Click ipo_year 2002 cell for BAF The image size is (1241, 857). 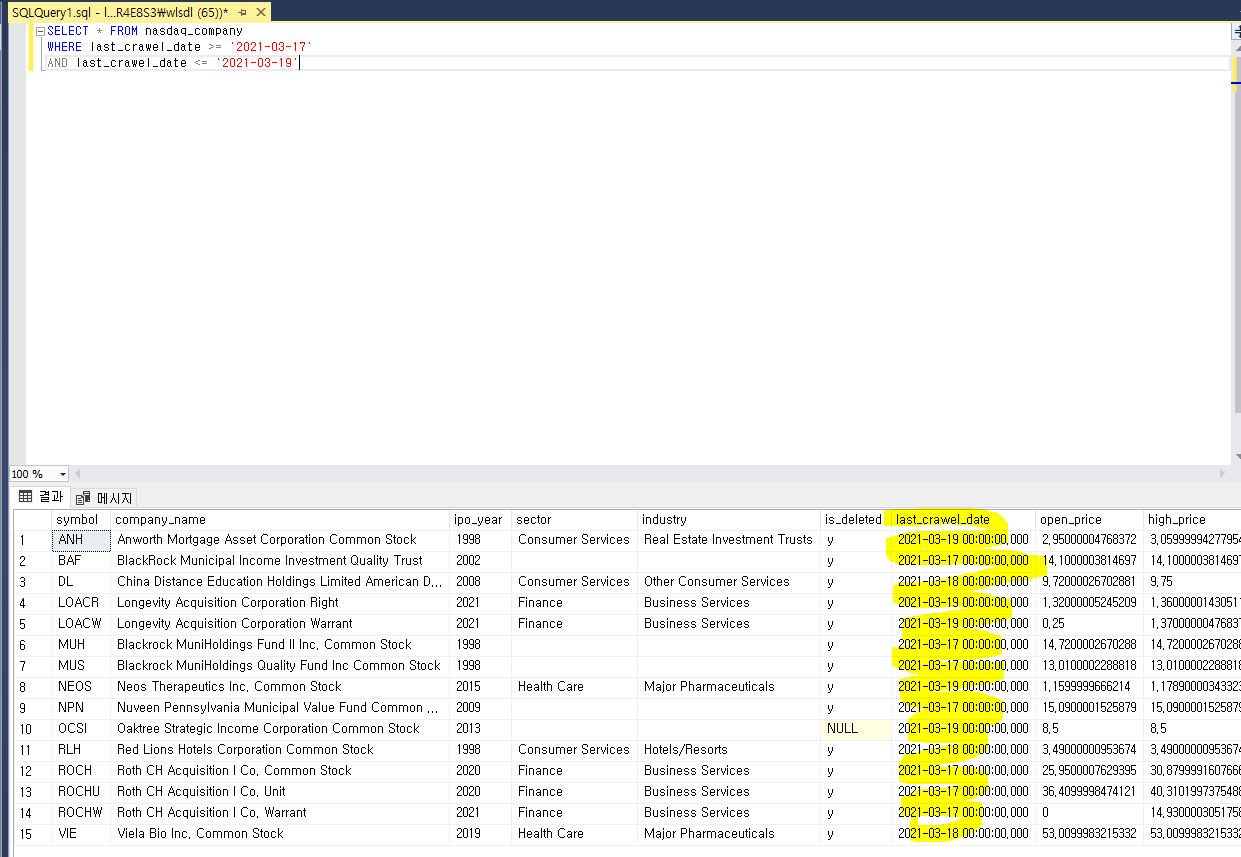[x=480, y=561]
